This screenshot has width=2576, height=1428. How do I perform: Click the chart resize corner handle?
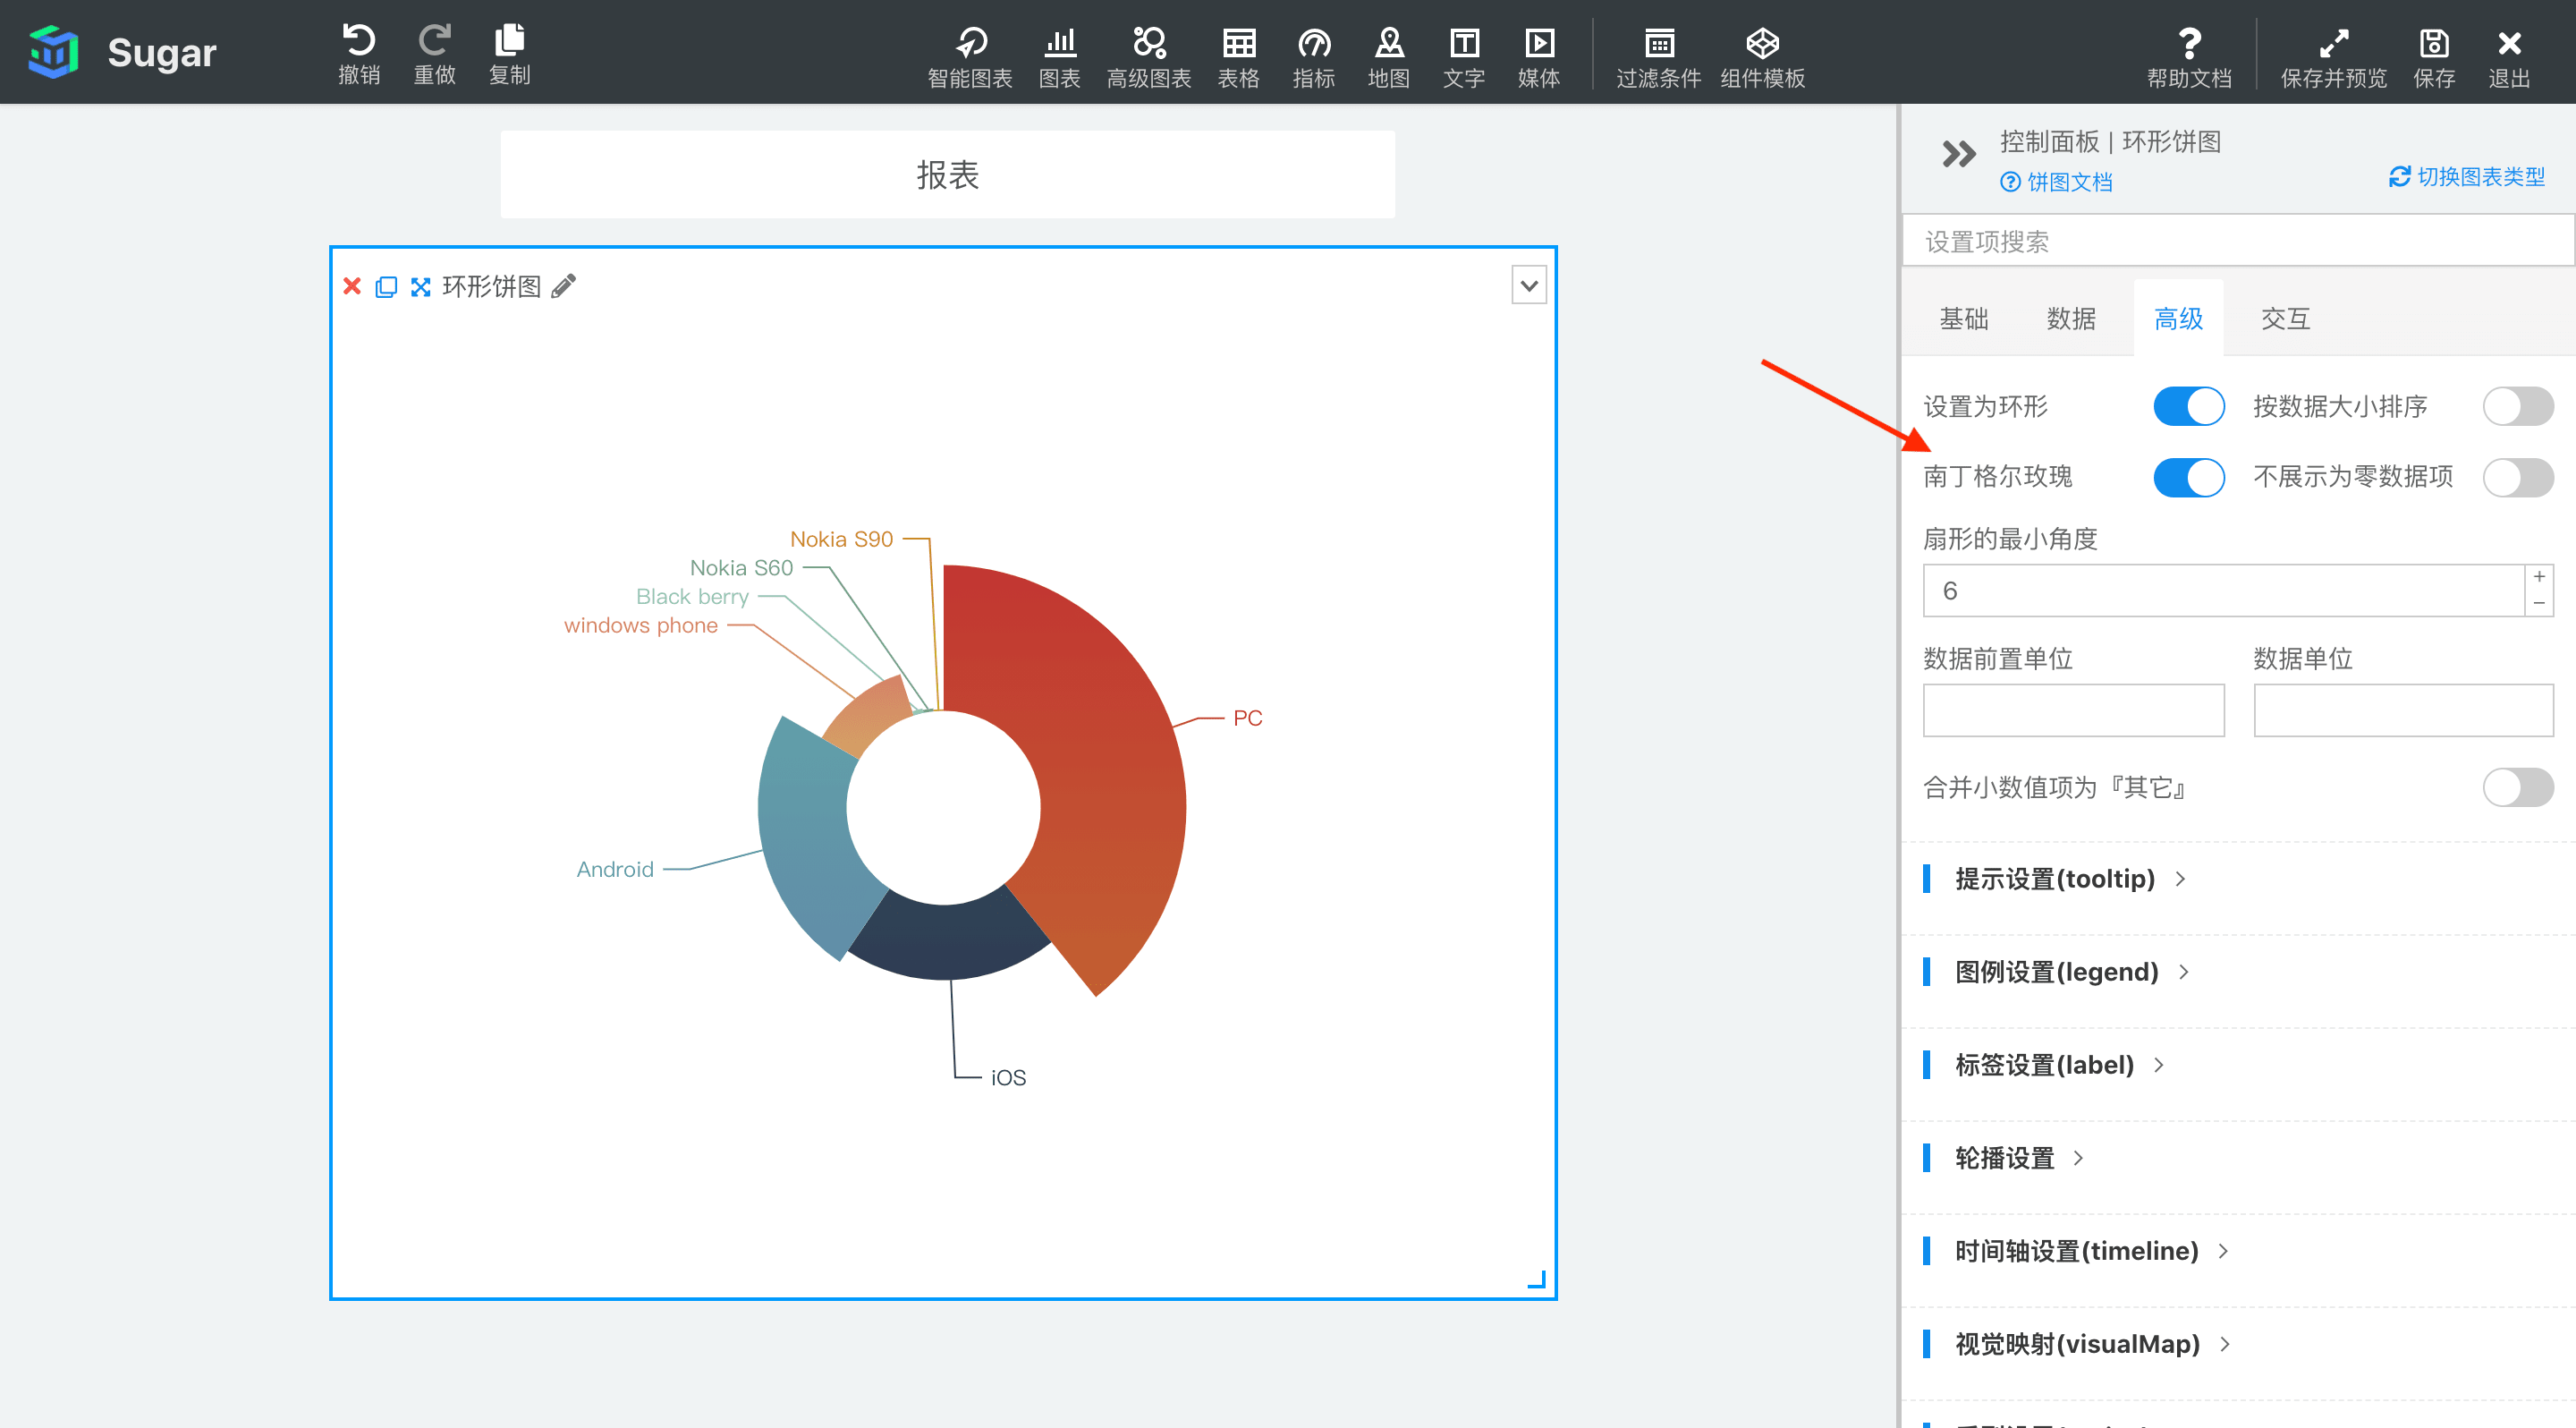pos(1537,1279)
